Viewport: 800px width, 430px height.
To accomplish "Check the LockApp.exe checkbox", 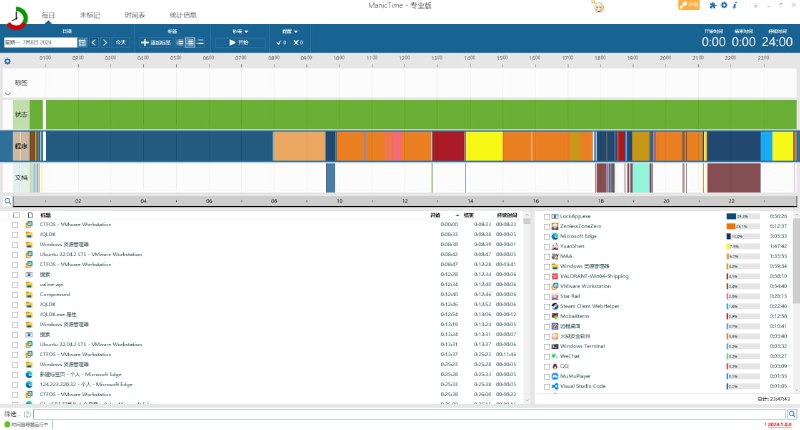I will pyautogui.click(x=546, y=216).
